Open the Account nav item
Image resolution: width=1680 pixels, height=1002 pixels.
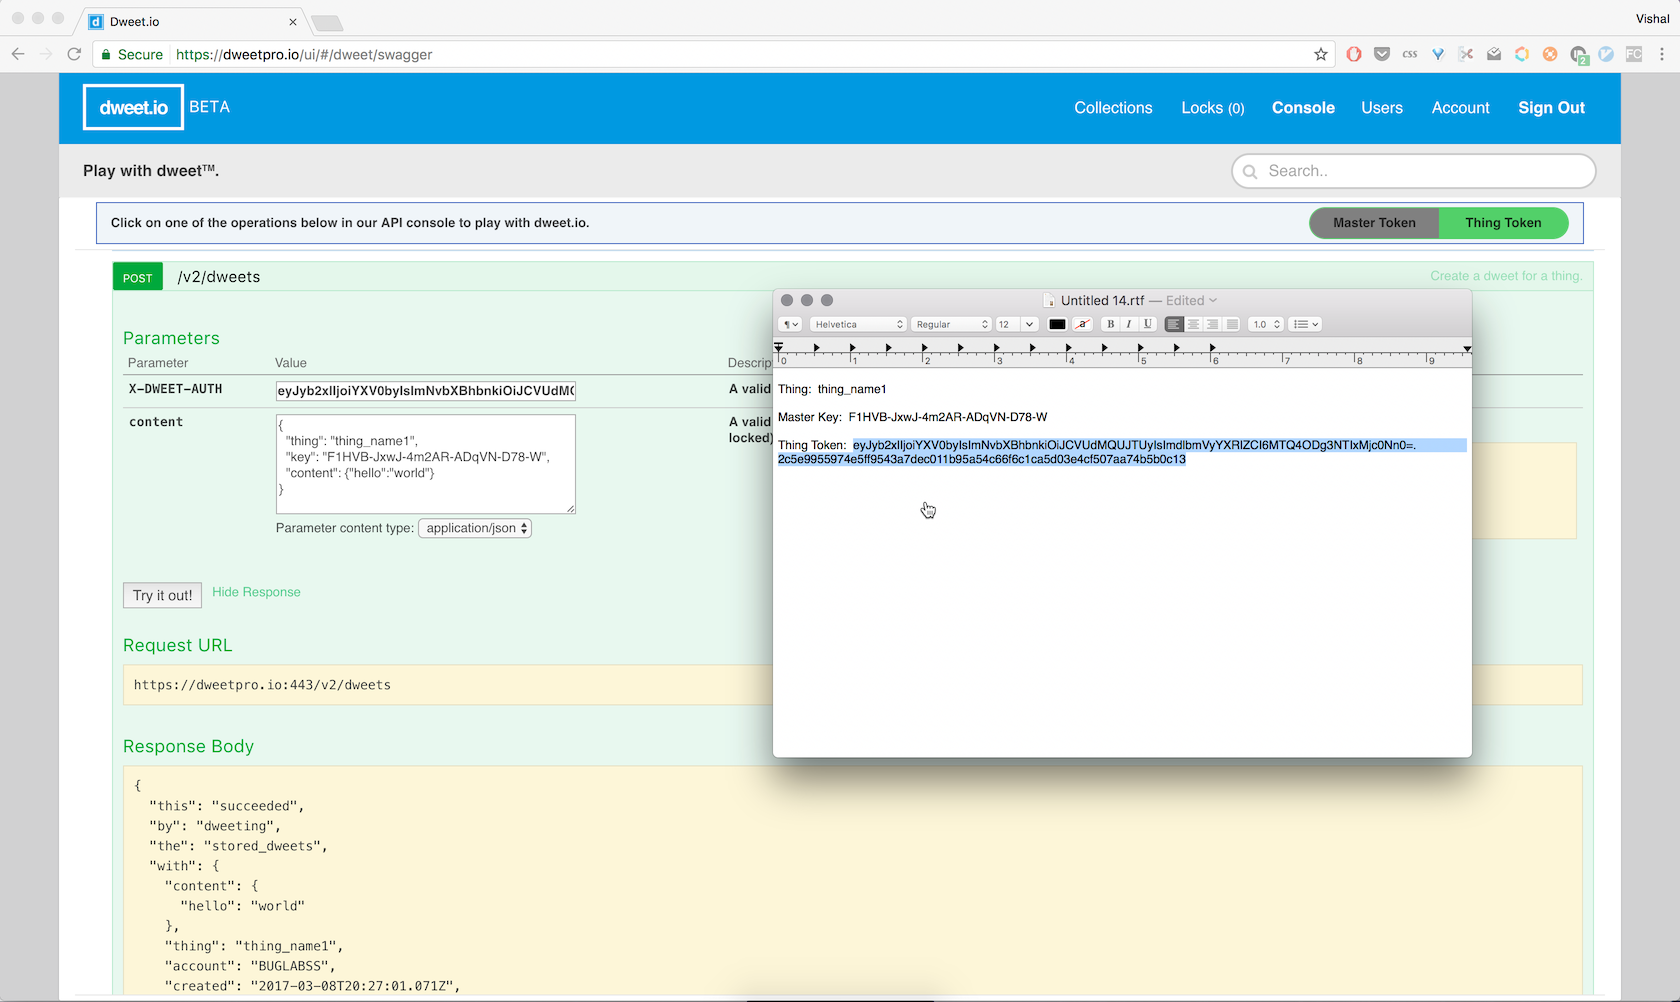pos(1460,108)
